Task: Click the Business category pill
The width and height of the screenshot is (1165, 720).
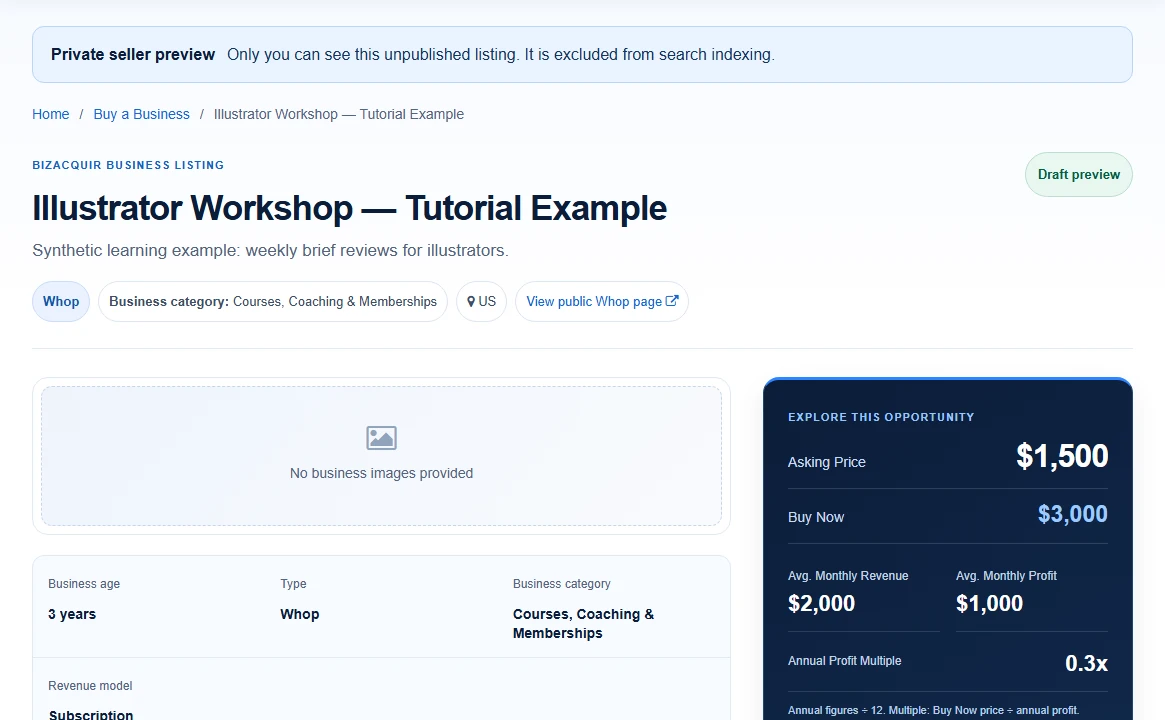Action: point(273,302)
